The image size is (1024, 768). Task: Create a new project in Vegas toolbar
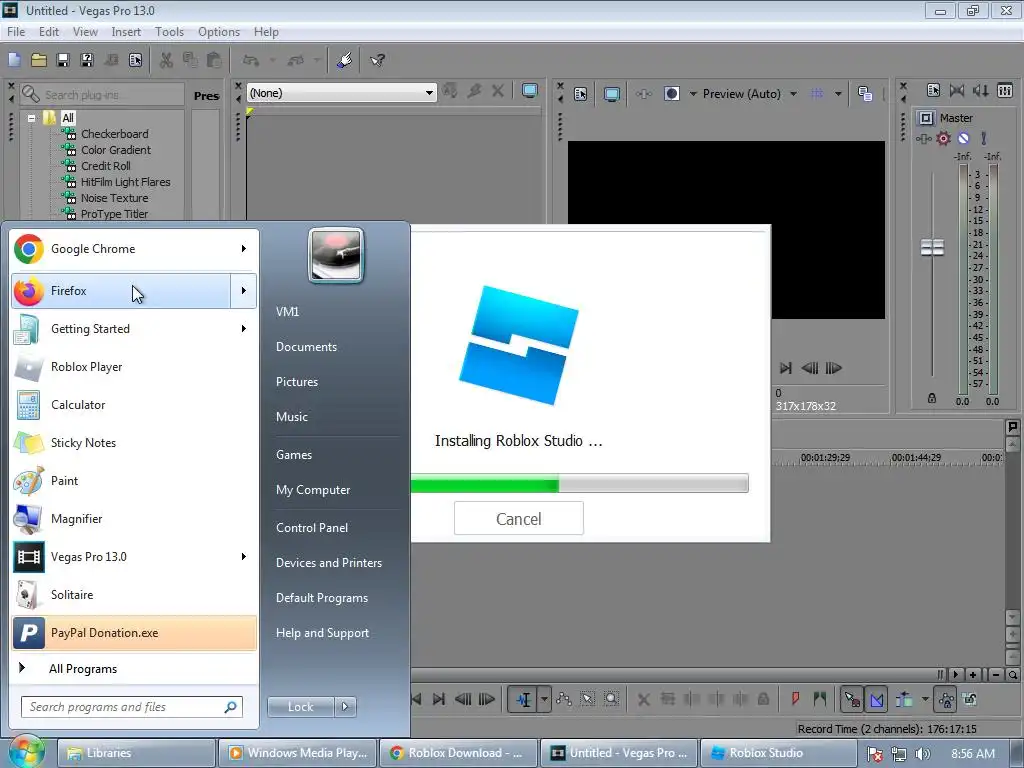[14, 60]
